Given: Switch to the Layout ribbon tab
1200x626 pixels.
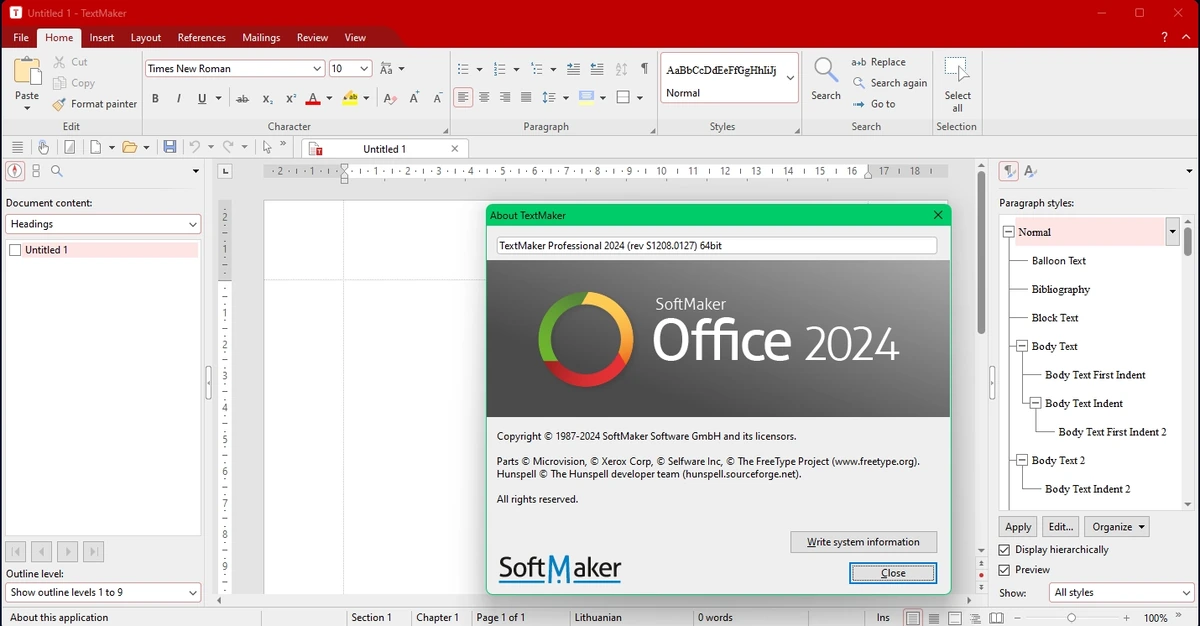Looking at the screenshot, I should [x=146, y=37].
